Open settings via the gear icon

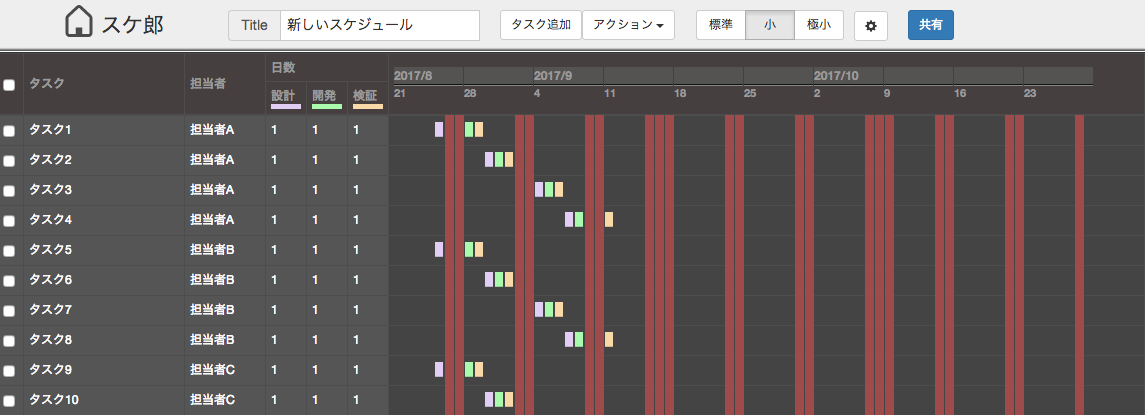870,26
